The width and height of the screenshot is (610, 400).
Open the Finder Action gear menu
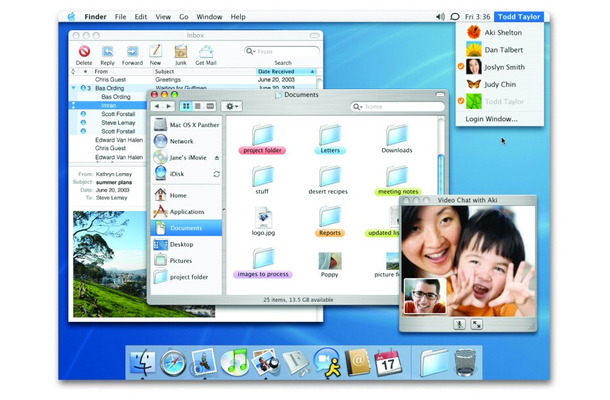tap(232, 106)
